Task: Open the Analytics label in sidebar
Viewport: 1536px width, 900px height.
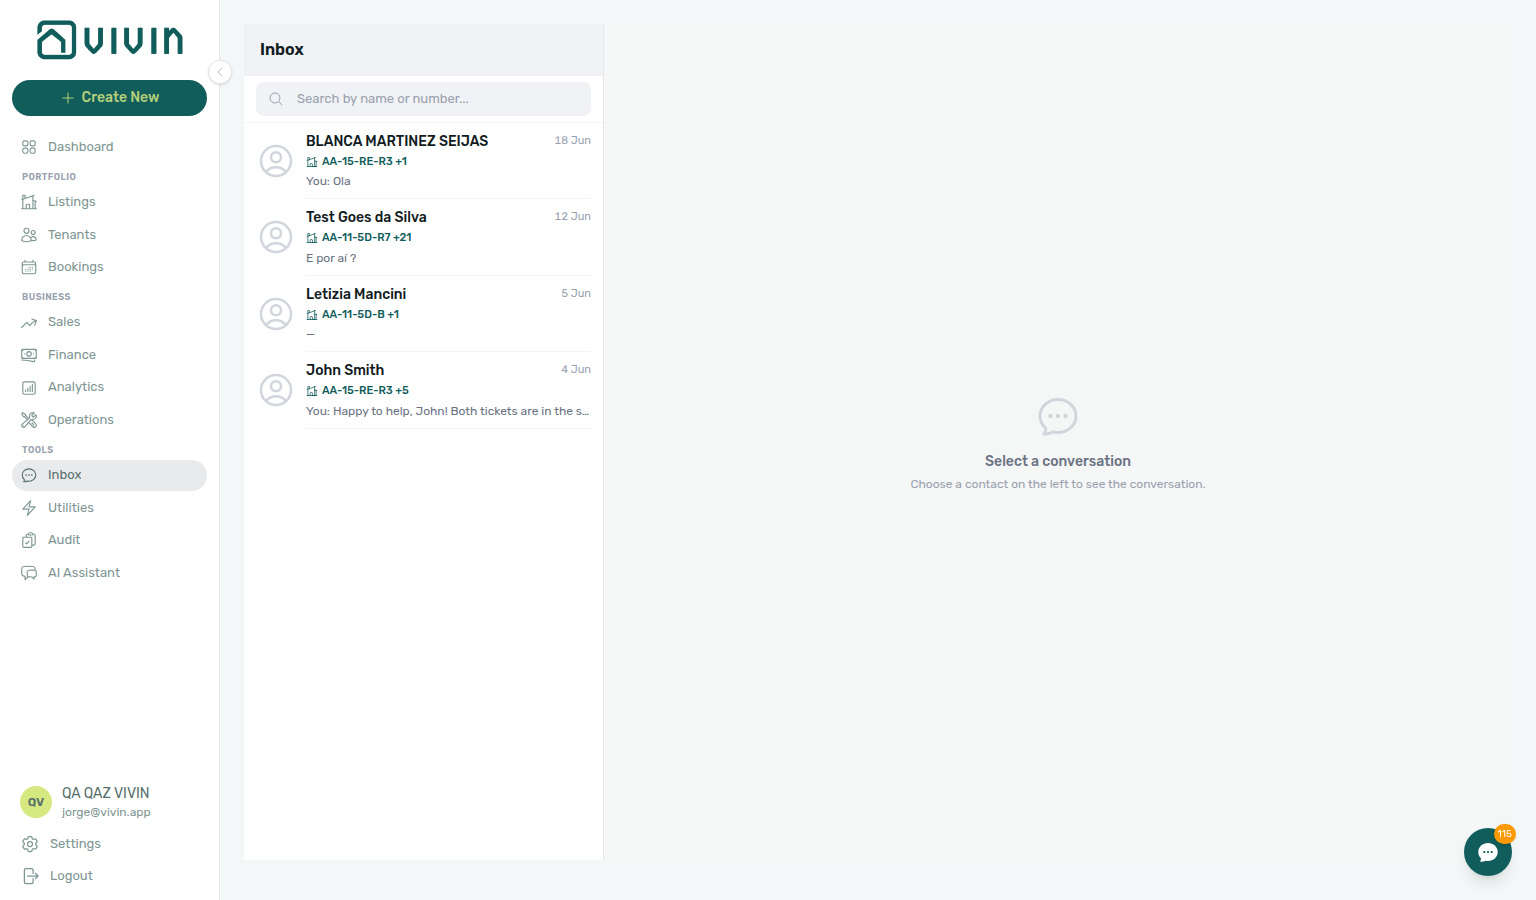Action: [x=76, y=387]
